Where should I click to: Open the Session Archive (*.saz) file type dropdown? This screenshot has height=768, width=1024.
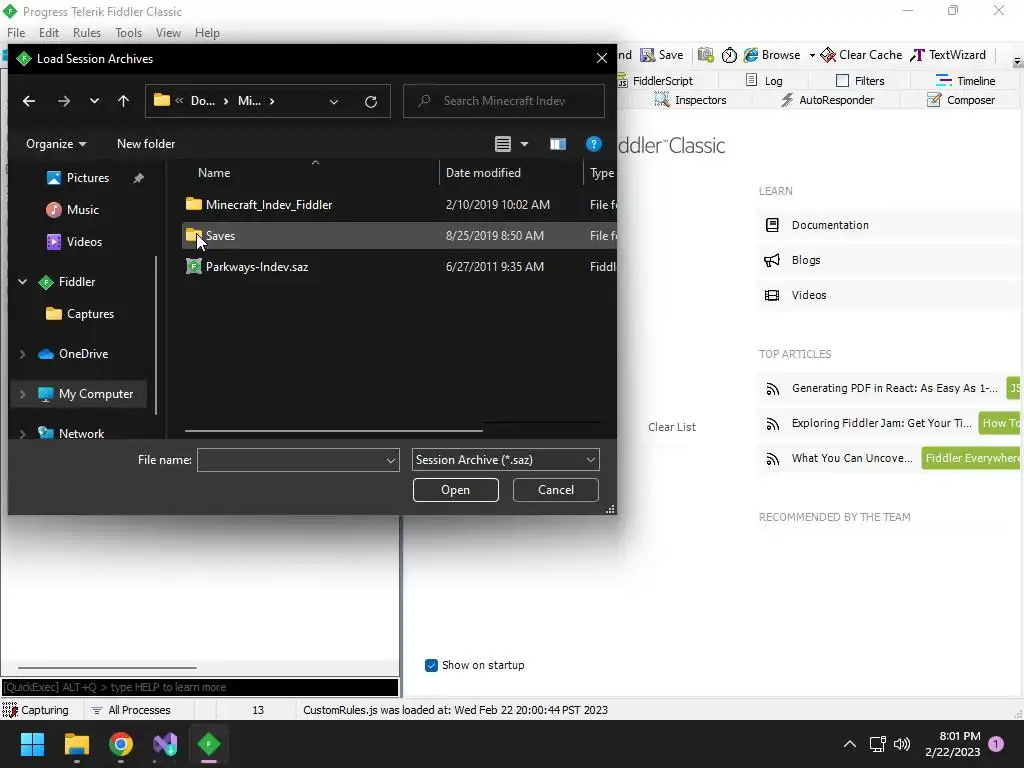pyautogui.click(x=505, y=460)
